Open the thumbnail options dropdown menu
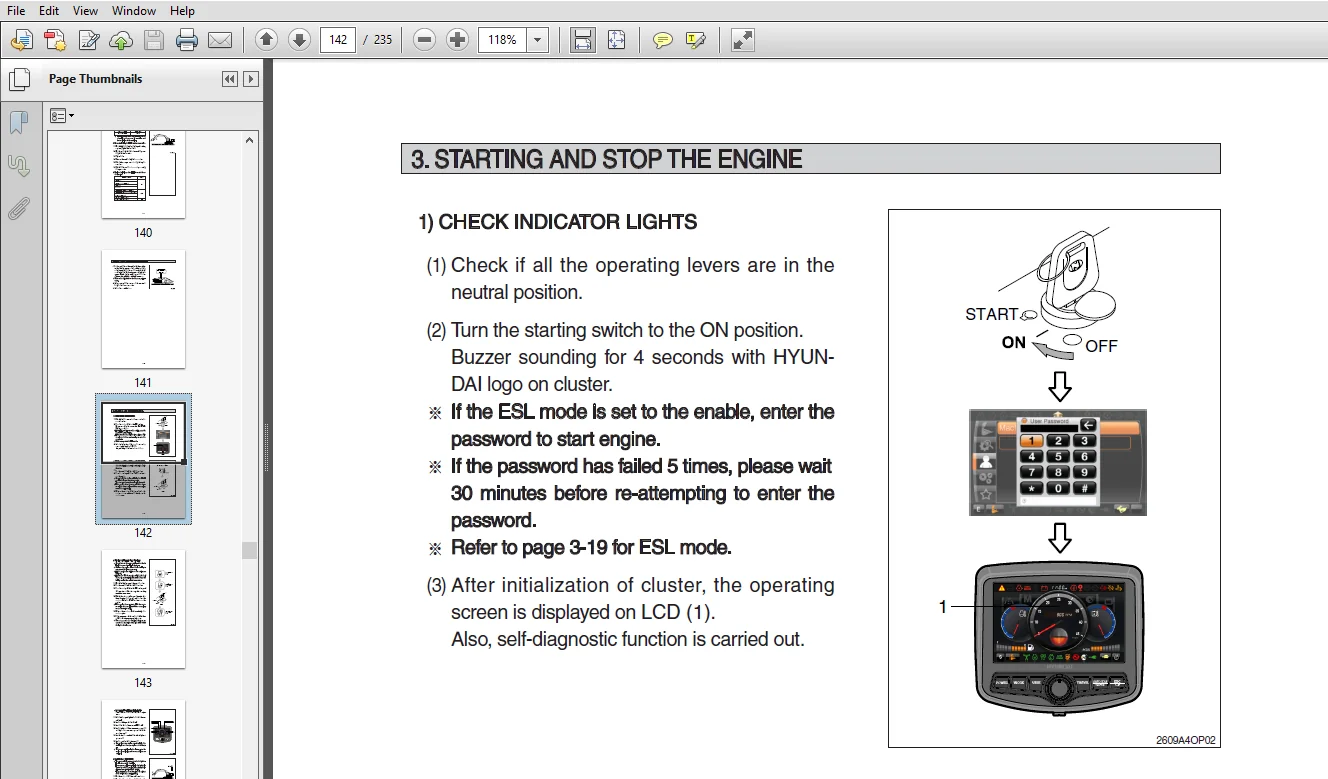 (x=62, y=116)
